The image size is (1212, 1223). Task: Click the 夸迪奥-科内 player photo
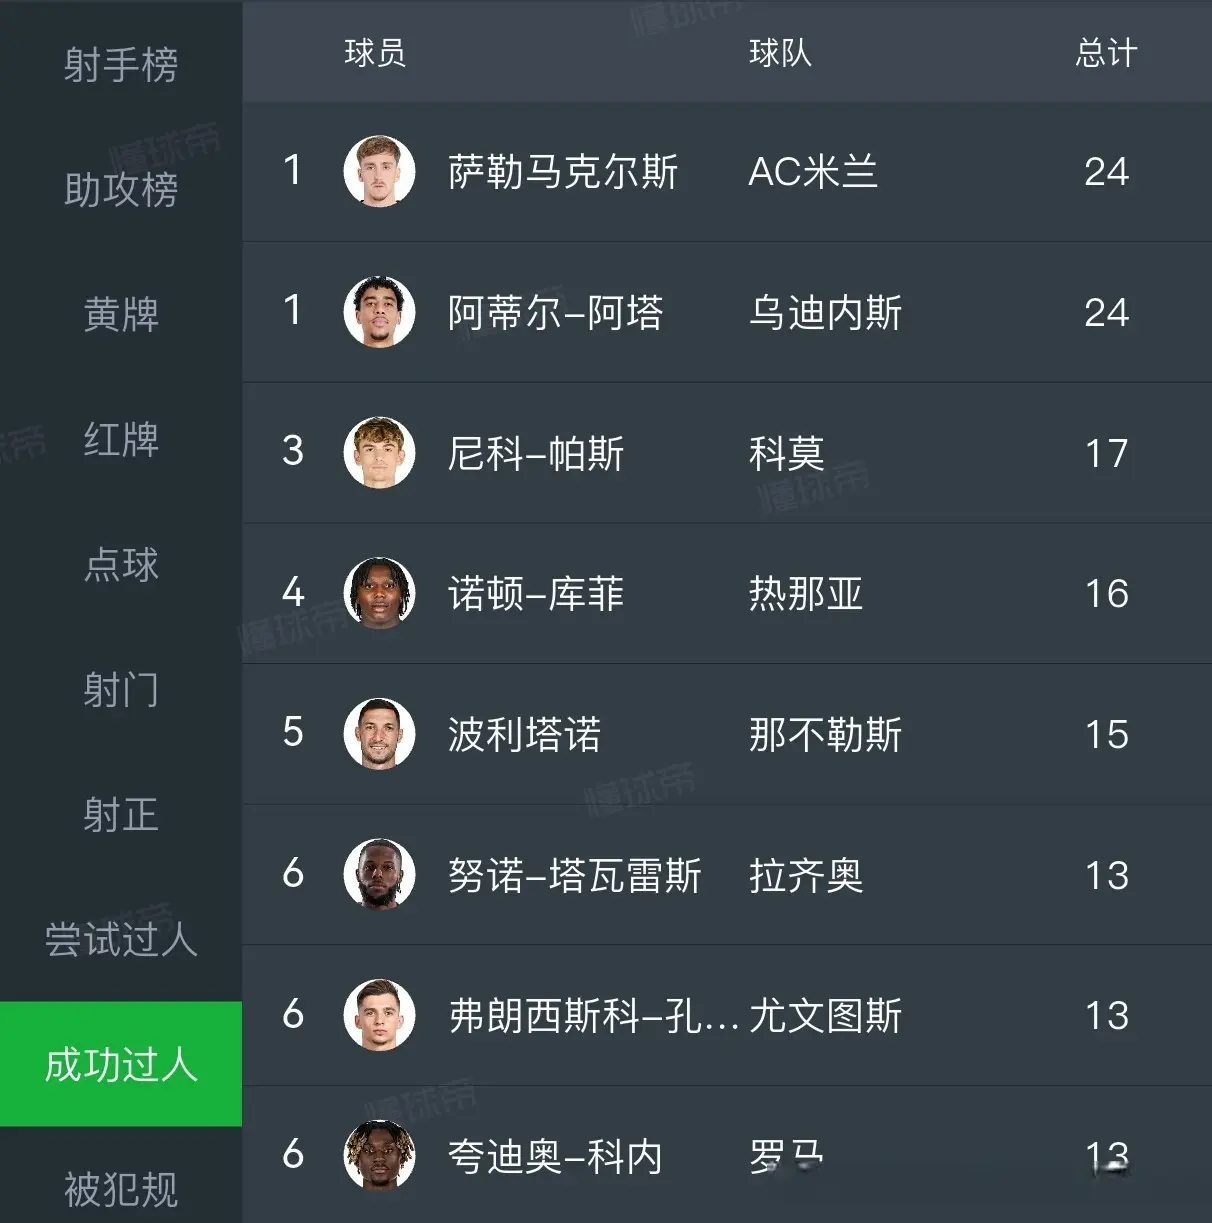coord(379,1155)
